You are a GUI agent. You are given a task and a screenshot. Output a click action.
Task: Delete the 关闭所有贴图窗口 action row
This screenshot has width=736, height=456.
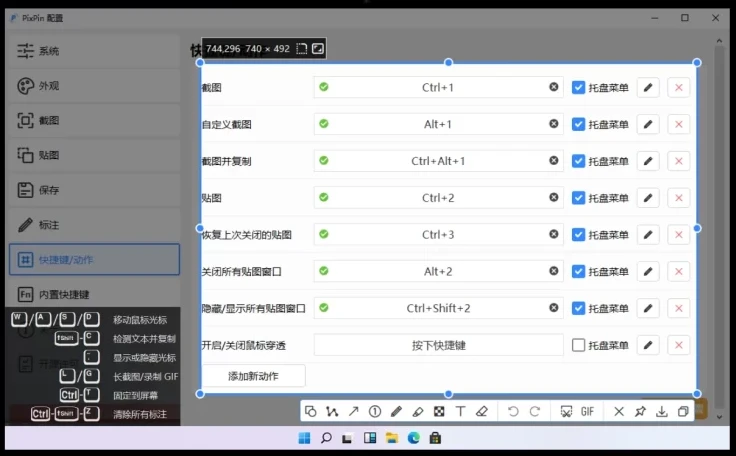[679, 271]
